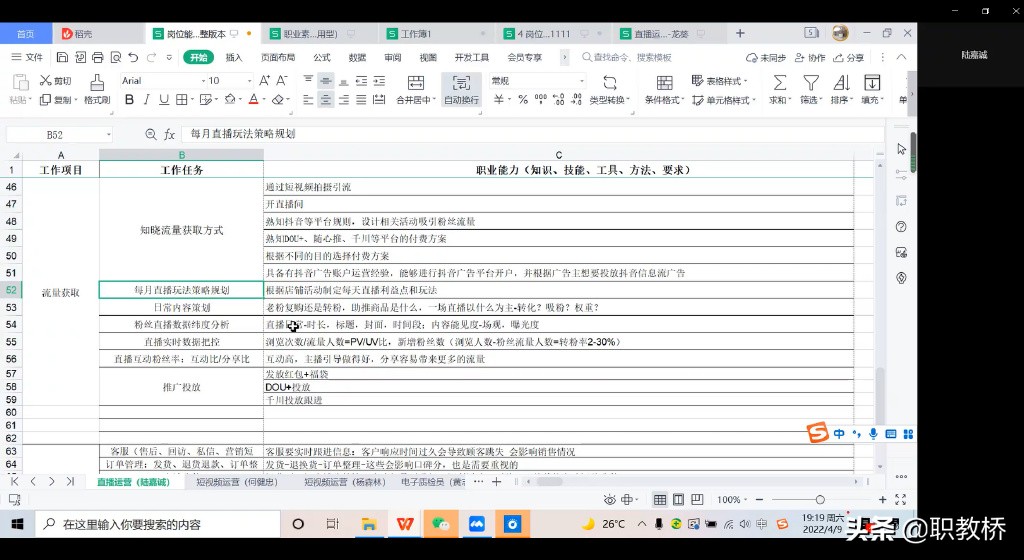Expand the Table Style (表格样式) dropdown
The height and width of the screenshot is (560, 1024).
pos(745,82)
